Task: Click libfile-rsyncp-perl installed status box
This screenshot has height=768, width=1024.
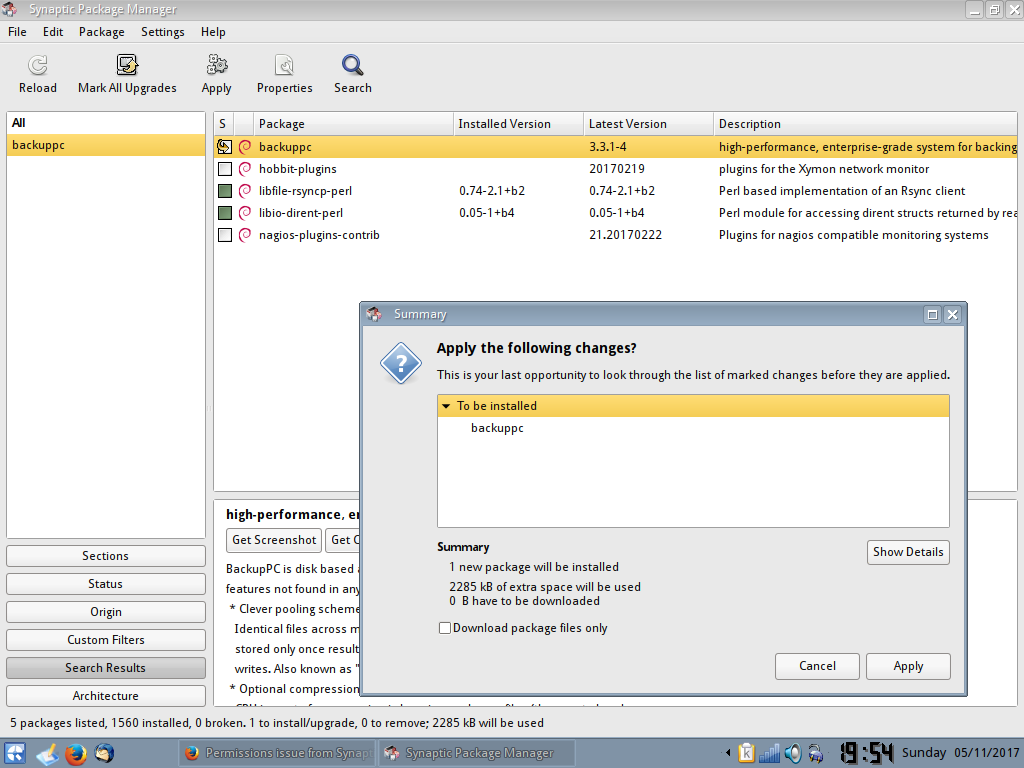Action: tap(225, 191)
